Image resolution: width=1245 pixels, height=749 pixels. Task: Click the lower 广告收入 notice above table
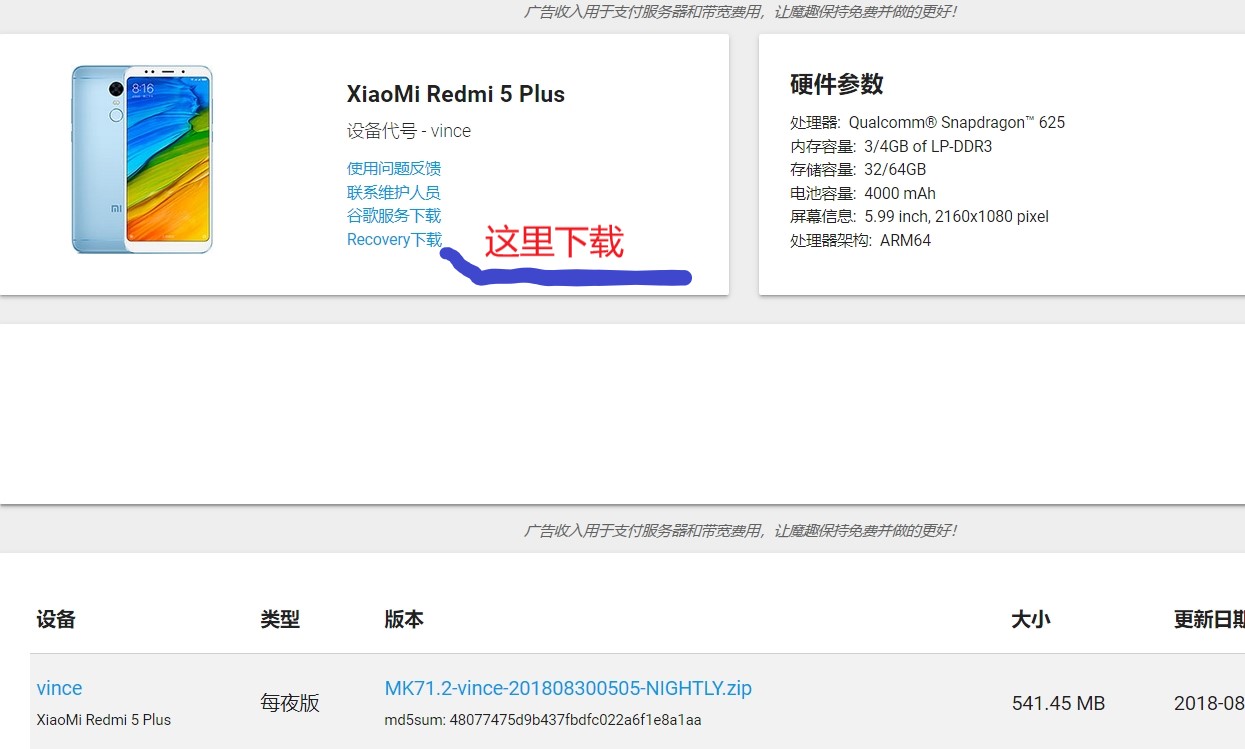pos(740,530)
